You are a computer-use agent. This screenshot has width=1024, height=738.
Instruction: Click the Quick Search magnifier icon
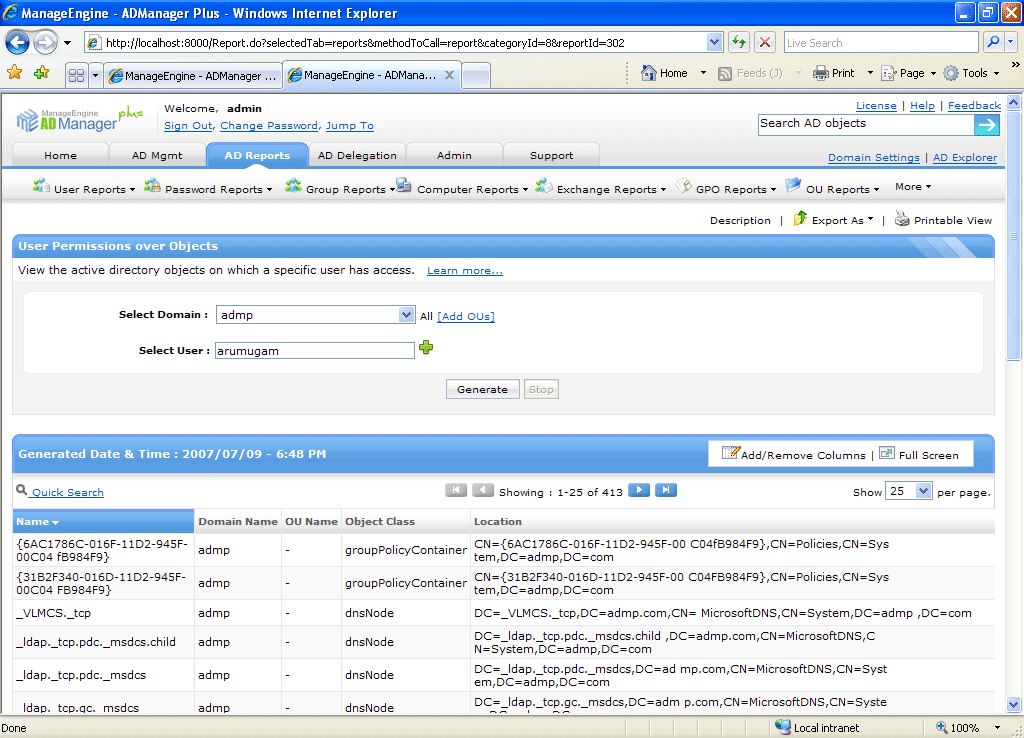click(x=22, y=490)
